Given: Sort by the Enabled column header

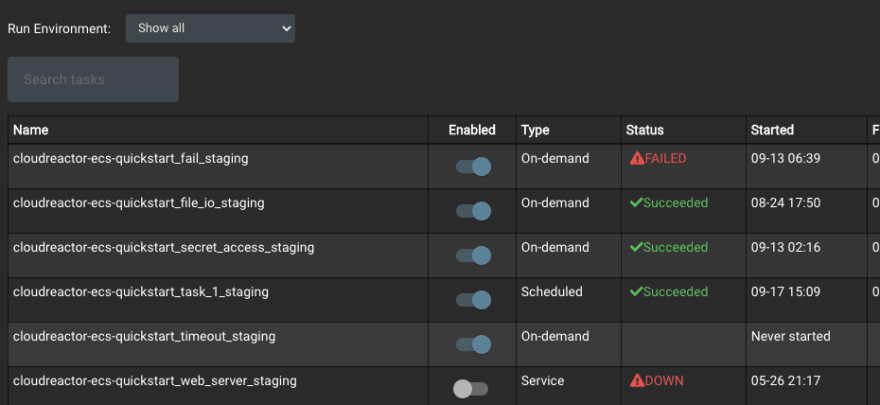Looking at the screenshot, I should [472, 130].
